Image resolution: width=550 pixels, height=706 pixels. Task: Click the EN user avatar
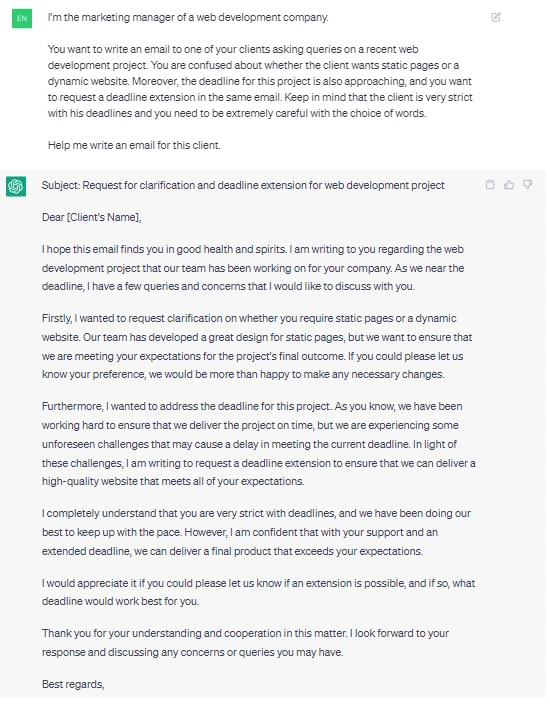click(22, 18)
